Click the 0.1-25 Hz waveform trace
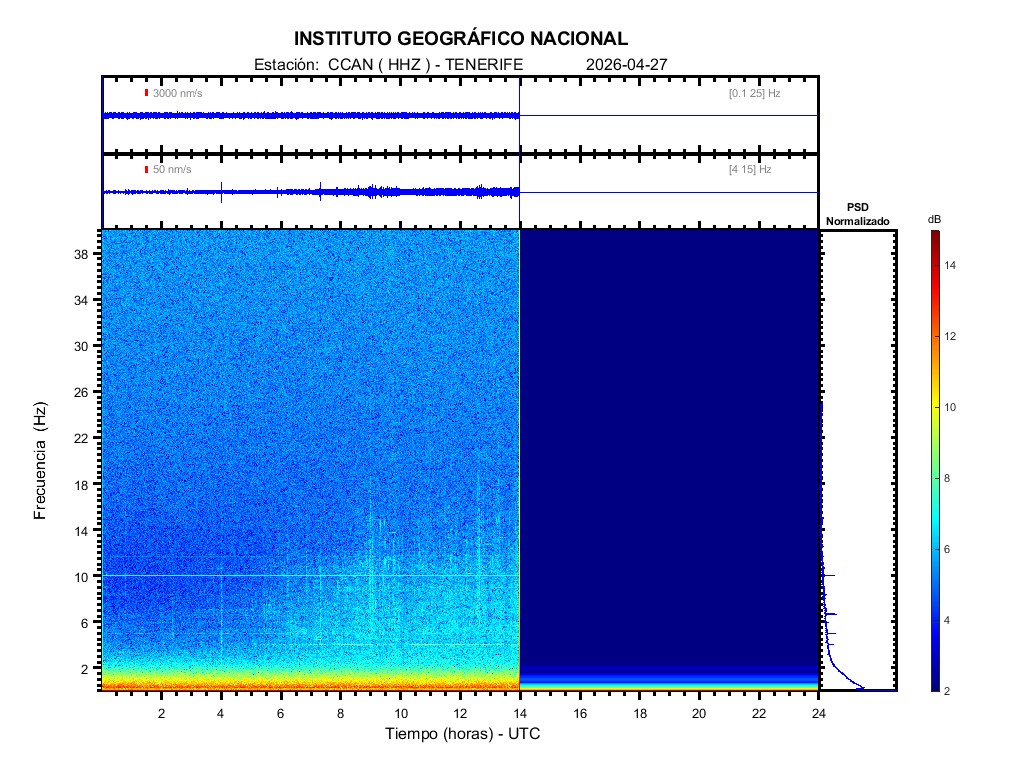This screenshot has height=768, width=1024. [x=310, y=116]
